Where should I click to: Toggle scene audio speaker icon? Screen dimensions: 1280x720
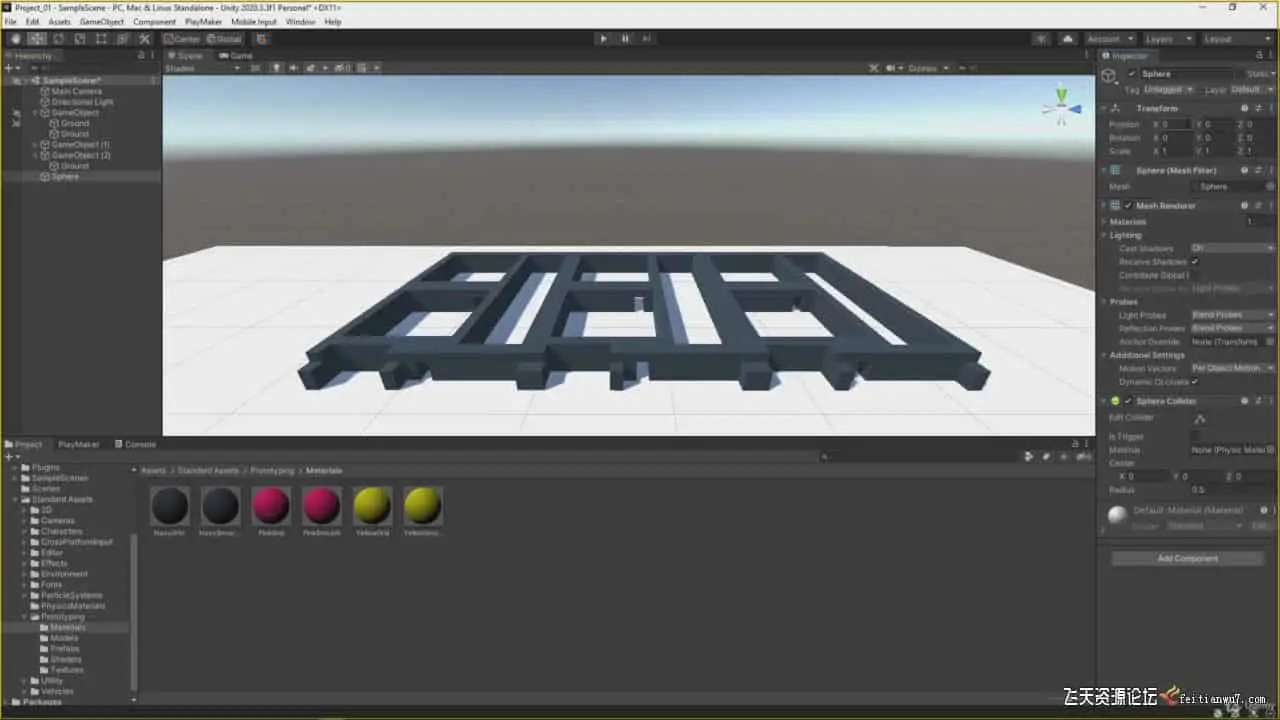(294, 68)
